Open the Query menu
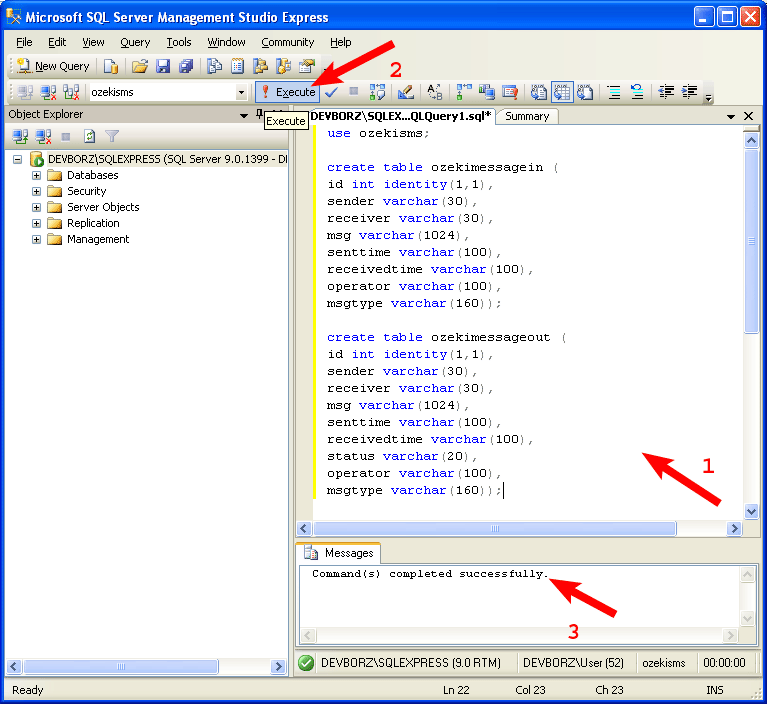Viewport: 767px width, 704px height. [x=135, y=42]
